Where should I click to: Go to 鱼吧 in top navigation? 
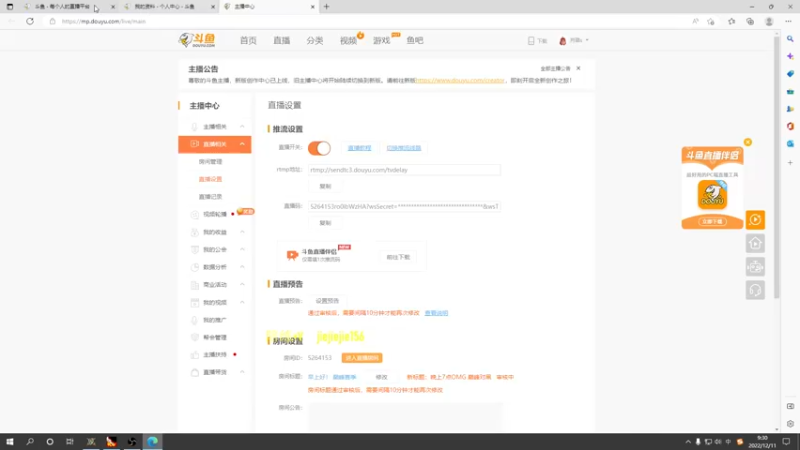(415, 40)
